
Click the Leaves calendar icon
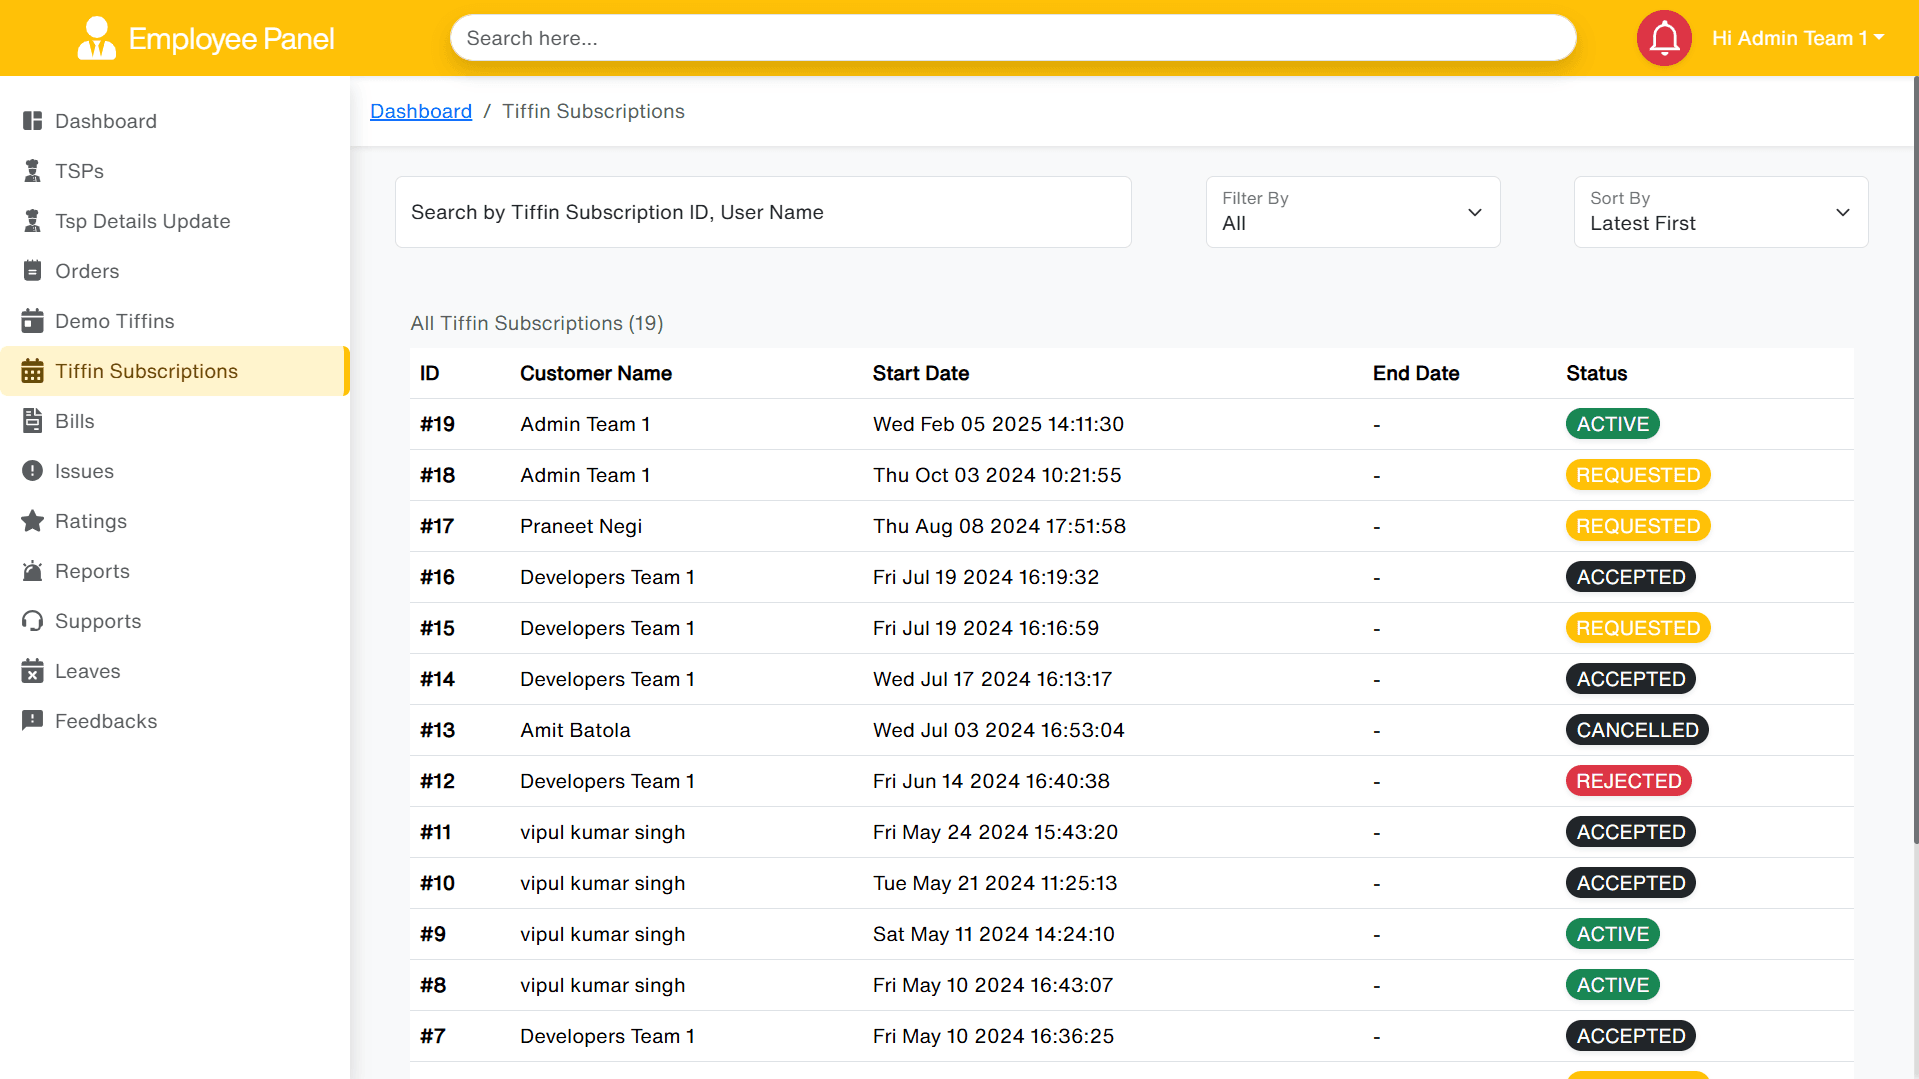point(32,671)
